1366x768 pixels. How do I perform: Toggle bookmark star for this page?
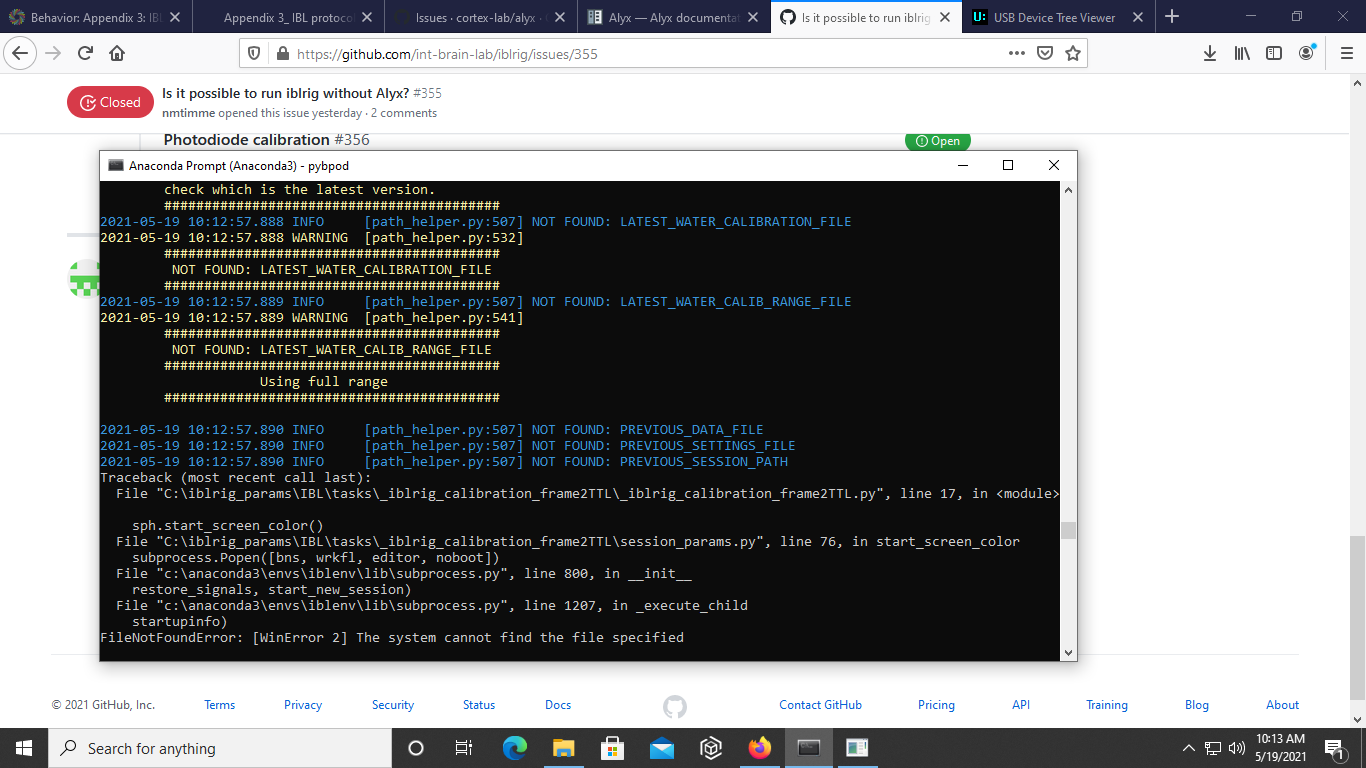click(x=1071, y=53)
